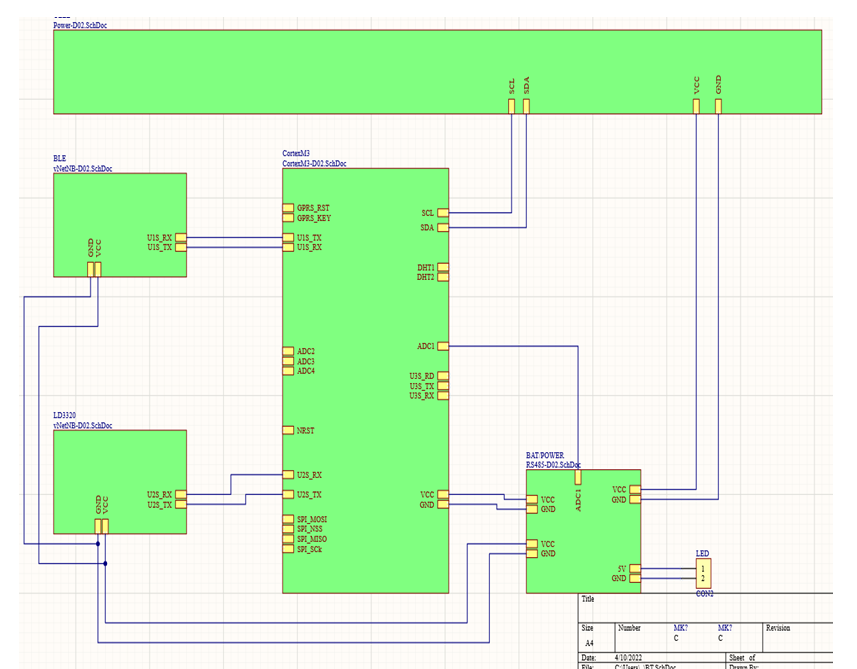Click the GND port on Power sheet
The image size is (857, 669).
point(718,106)
